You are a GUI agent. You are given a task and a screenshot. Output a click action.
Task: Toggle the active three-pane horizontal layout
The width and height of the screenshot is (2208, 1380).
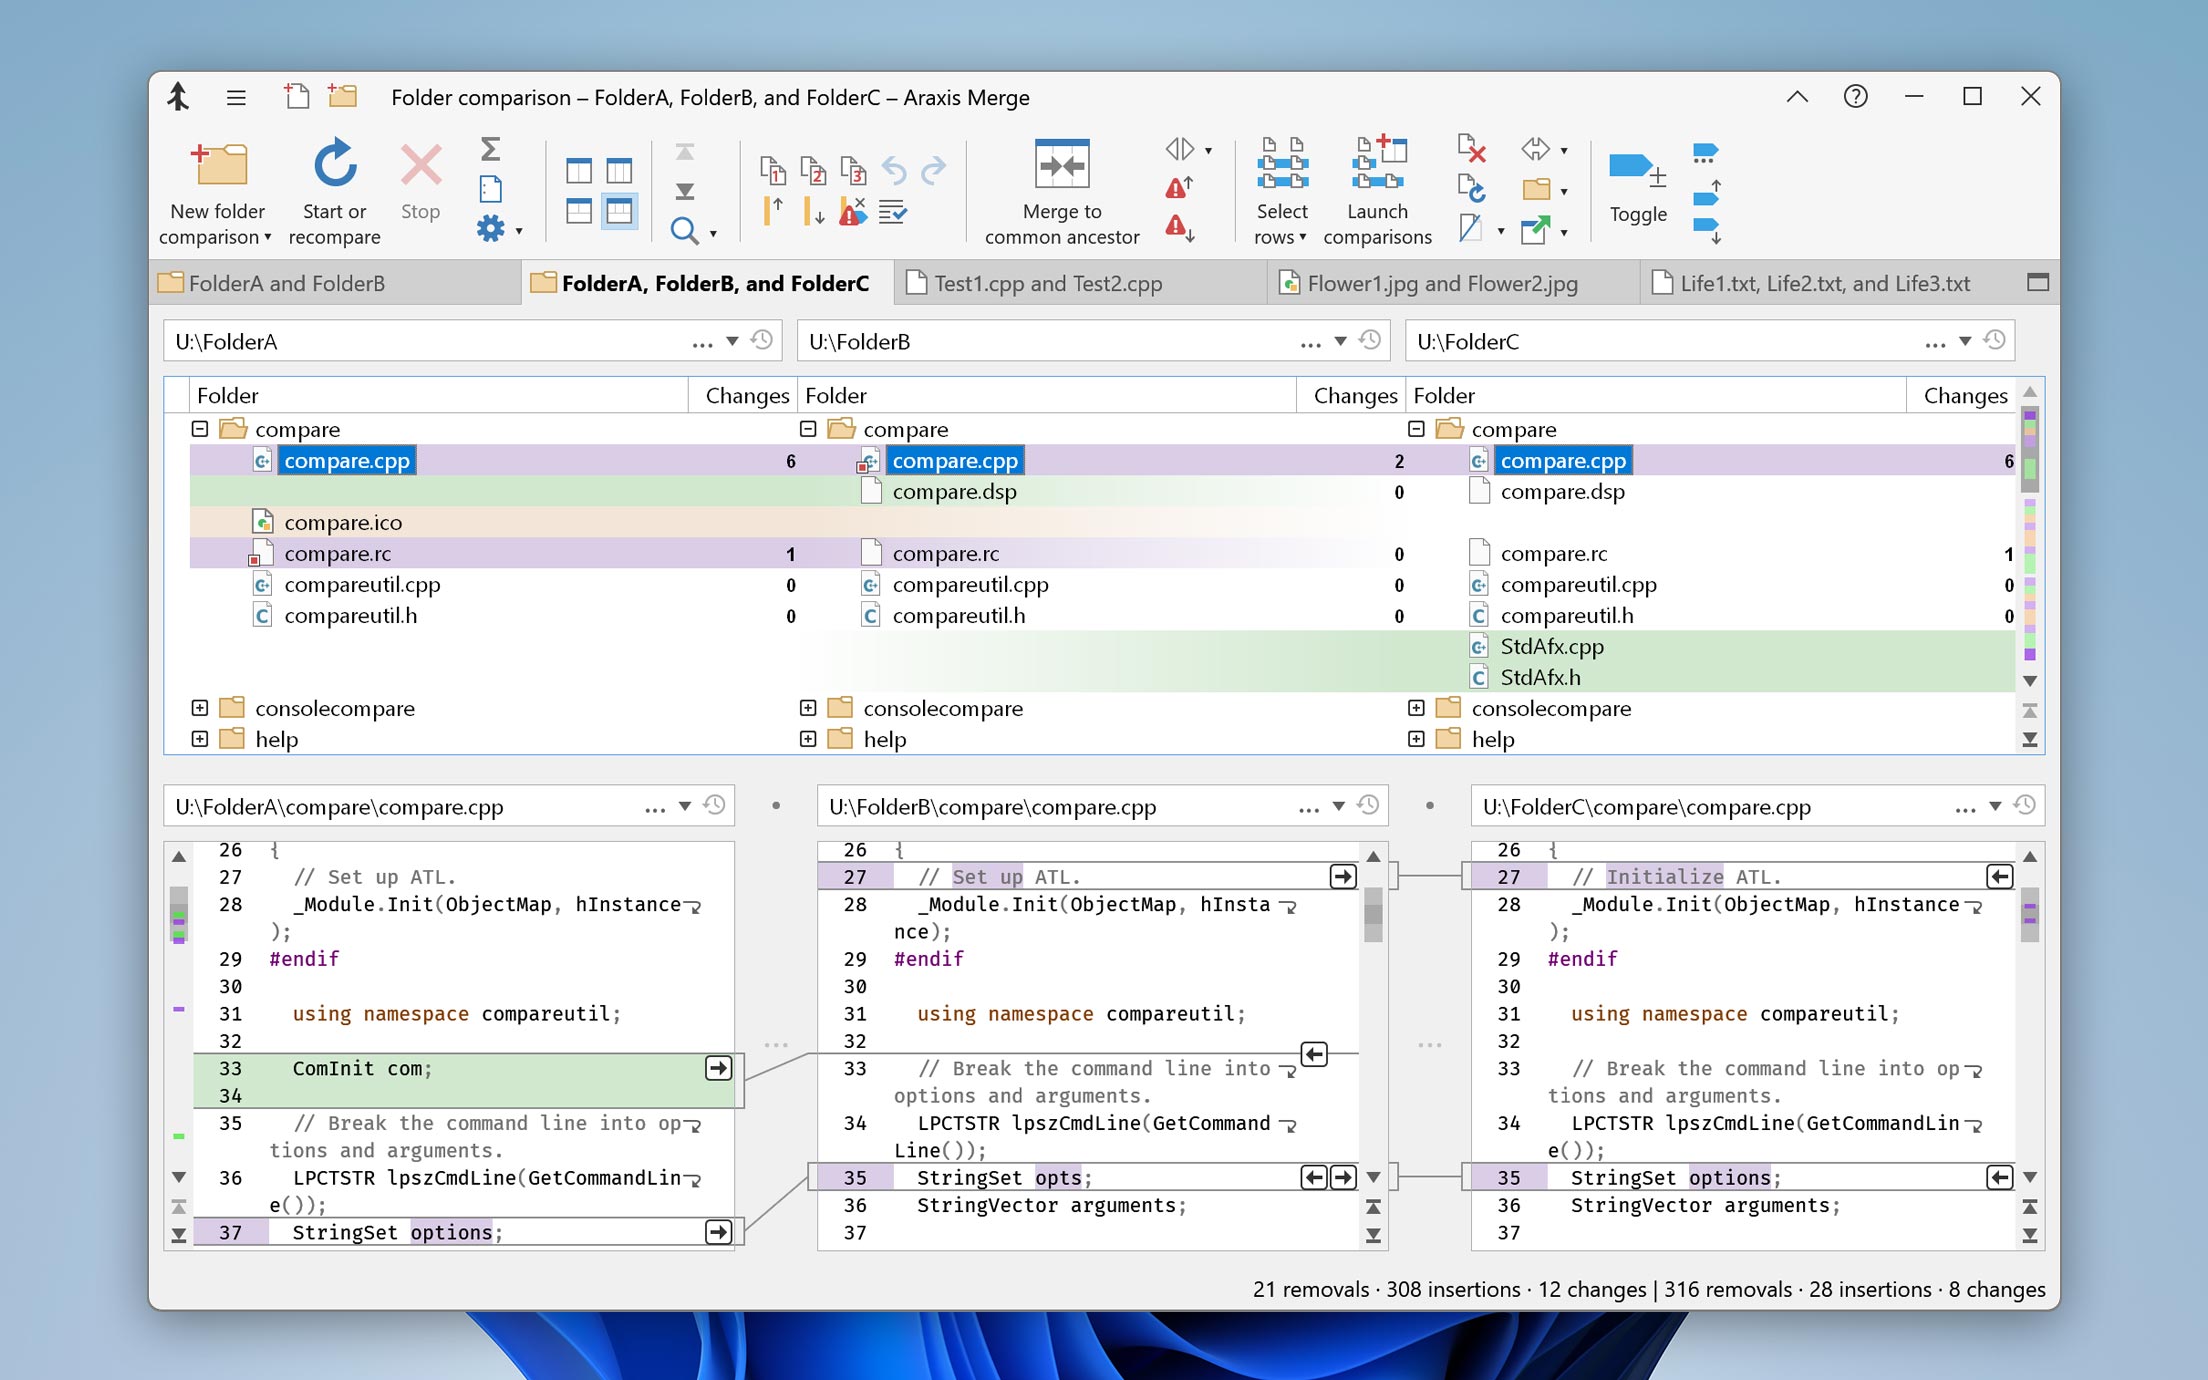619,211
